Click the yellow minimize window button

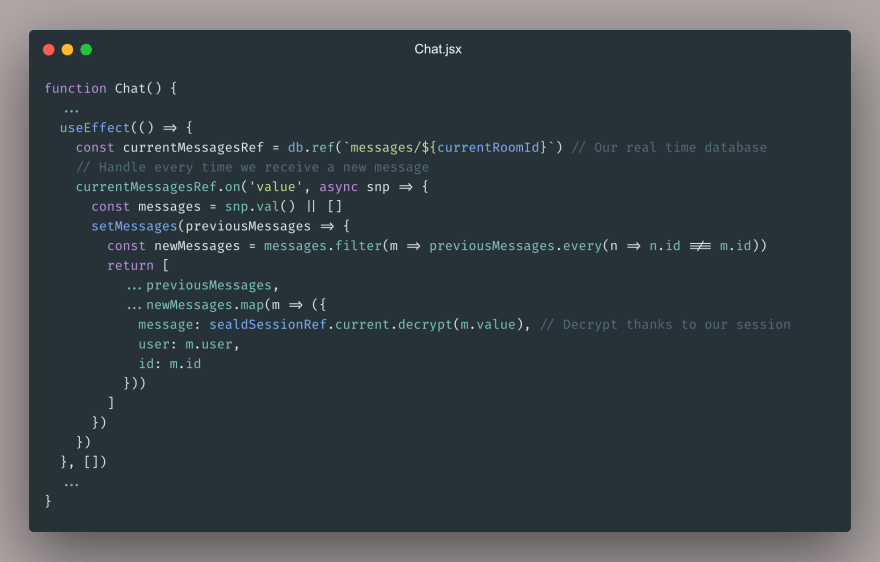tap(67, 50)
